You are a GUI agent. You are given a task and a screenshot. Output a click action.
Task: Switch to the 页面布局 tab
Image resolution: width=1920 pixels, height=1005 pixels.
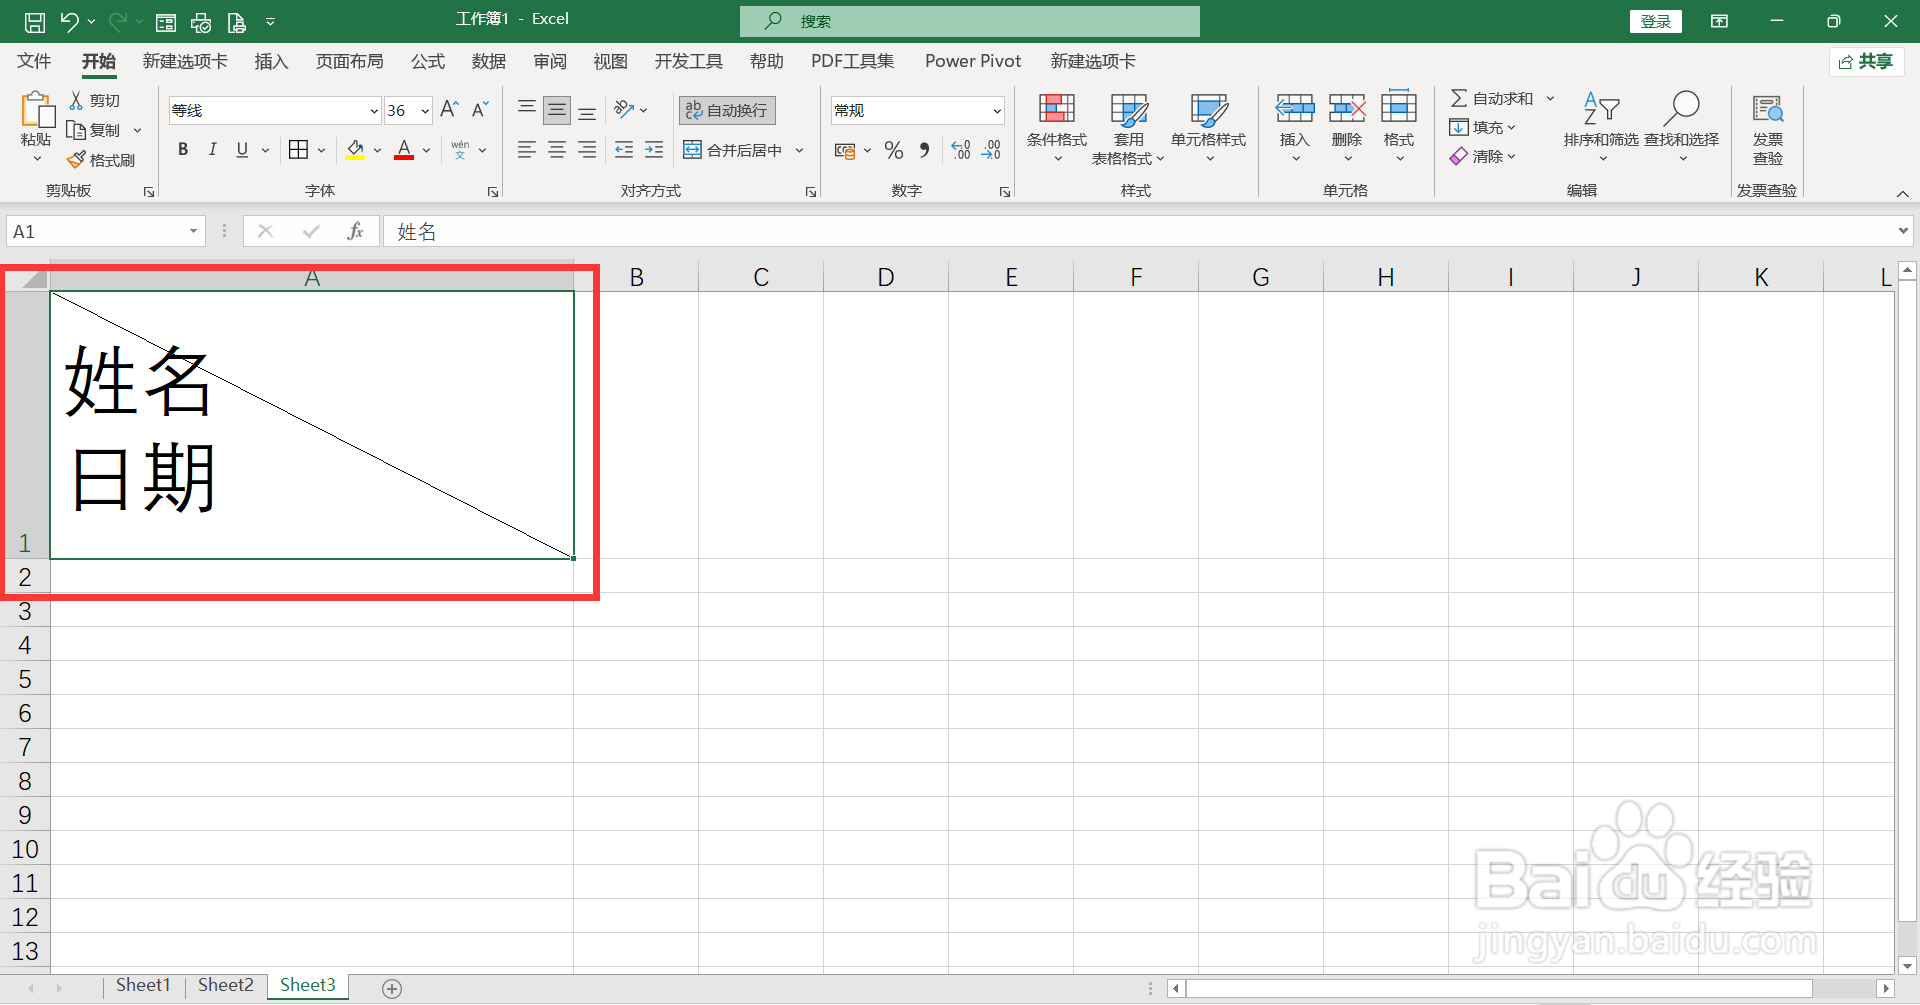click(350, 61)
